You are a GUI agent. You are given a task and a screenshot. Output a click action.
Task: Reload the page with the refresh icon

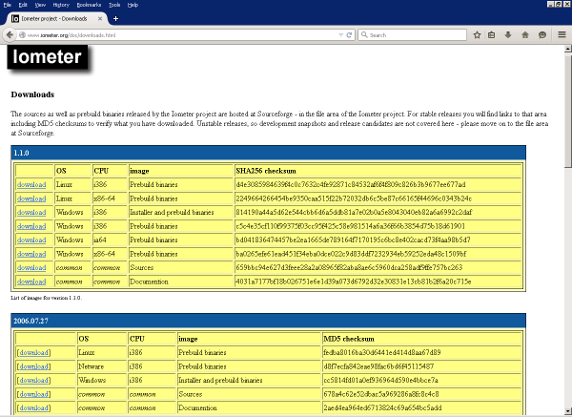pos(349,35)
